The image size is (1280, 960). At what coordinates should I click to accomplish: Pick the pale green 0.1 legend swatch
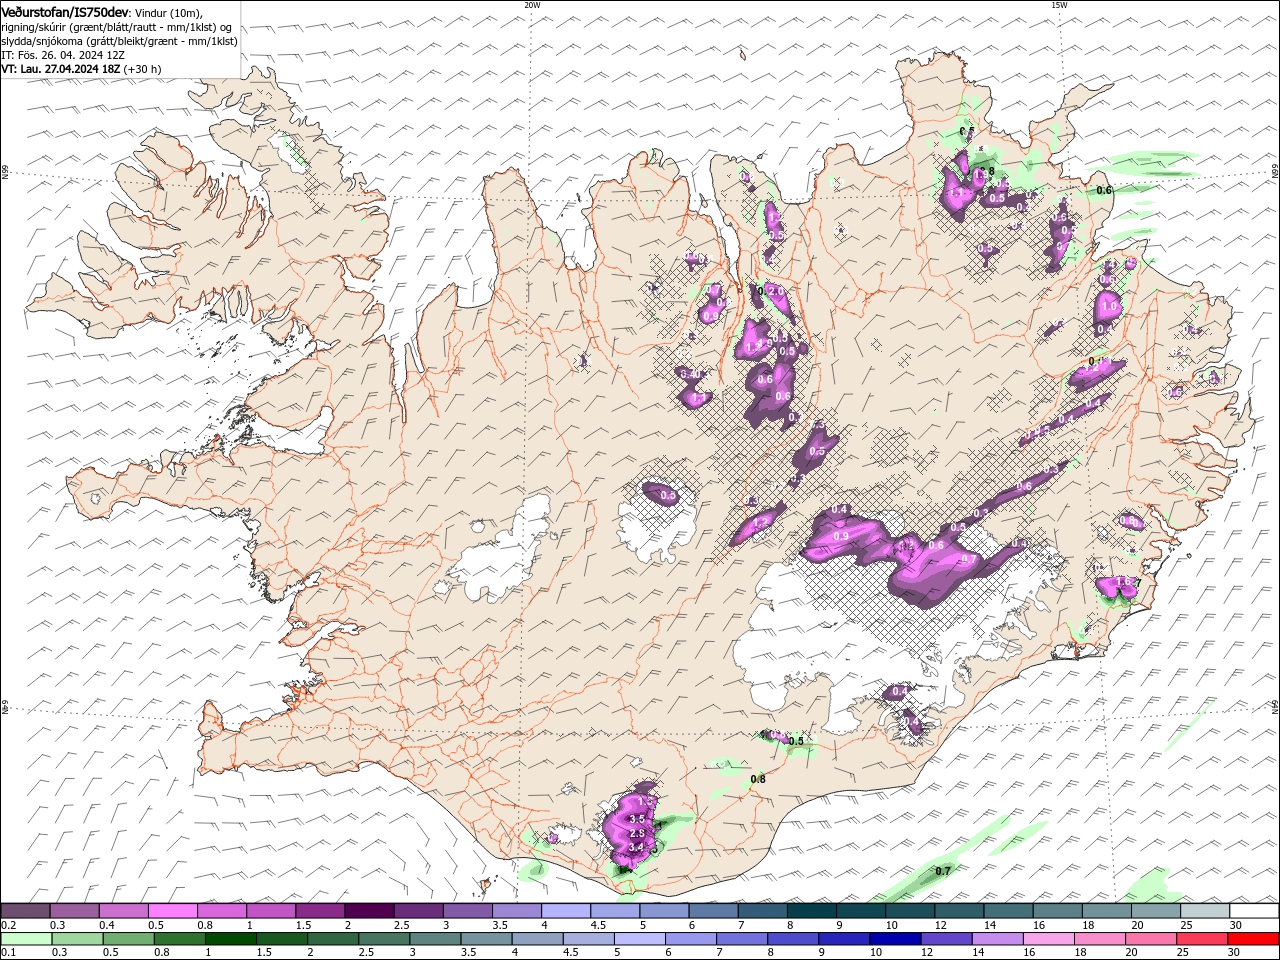click(26, 939)
